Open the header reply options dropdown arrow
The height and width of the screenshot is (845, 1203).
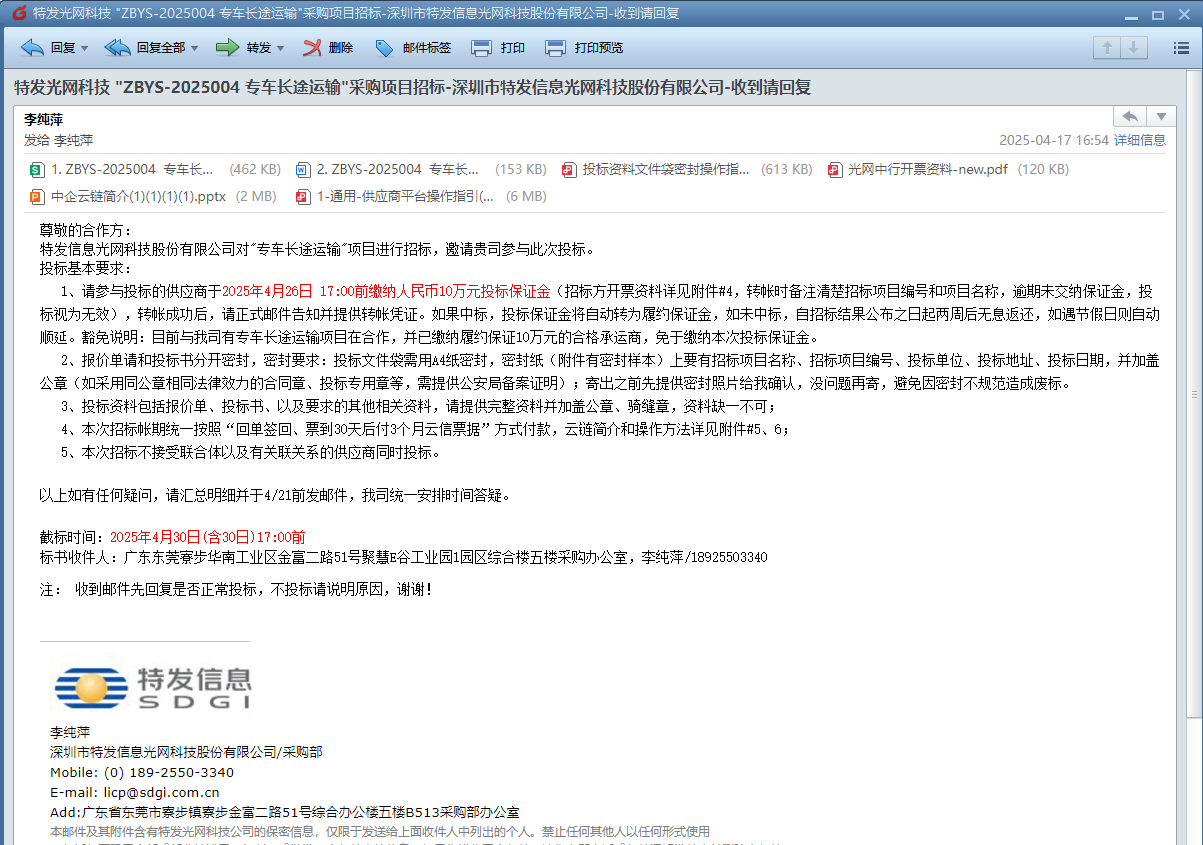1161,116
